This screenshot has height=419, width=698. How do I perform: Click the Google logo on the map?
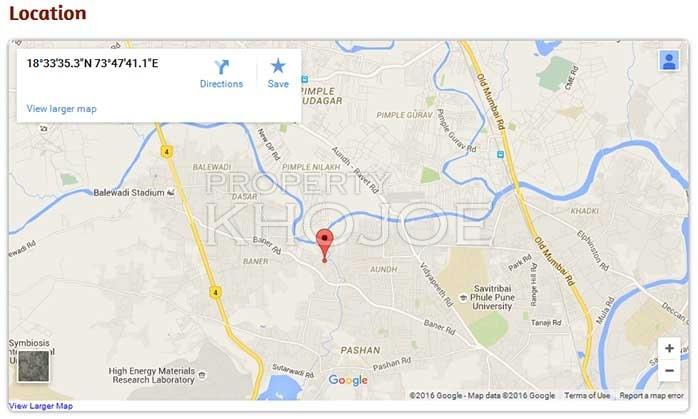pos(348,380)
